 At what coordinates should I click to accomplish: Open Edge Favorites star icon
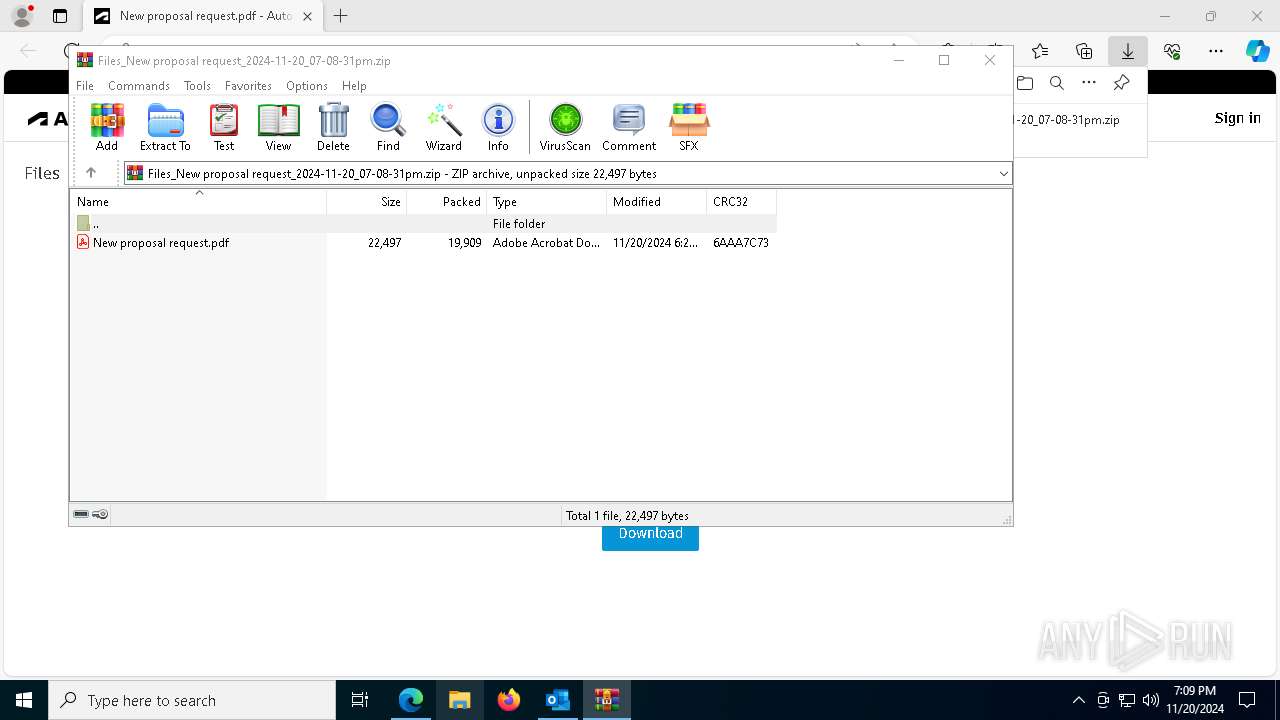1040,51
